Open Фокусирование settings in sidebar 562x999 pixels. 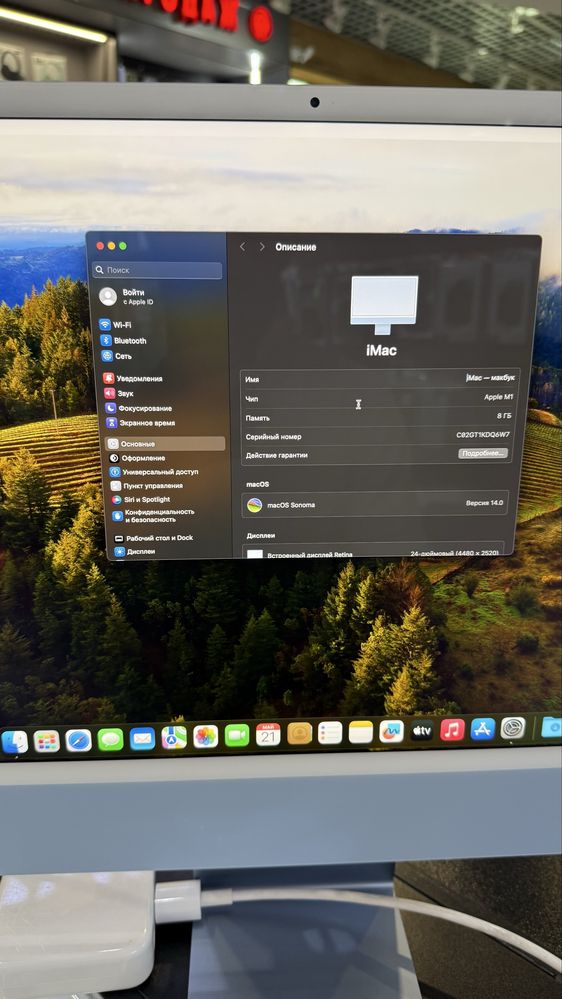click(138, 408)
